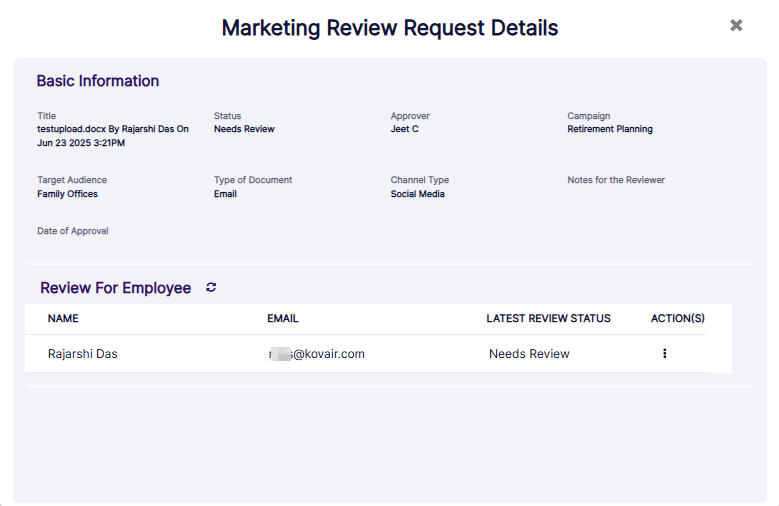Click the Campaign field label
The width and height of the screenshot is (779, 506).
click(x=589, y=116)
